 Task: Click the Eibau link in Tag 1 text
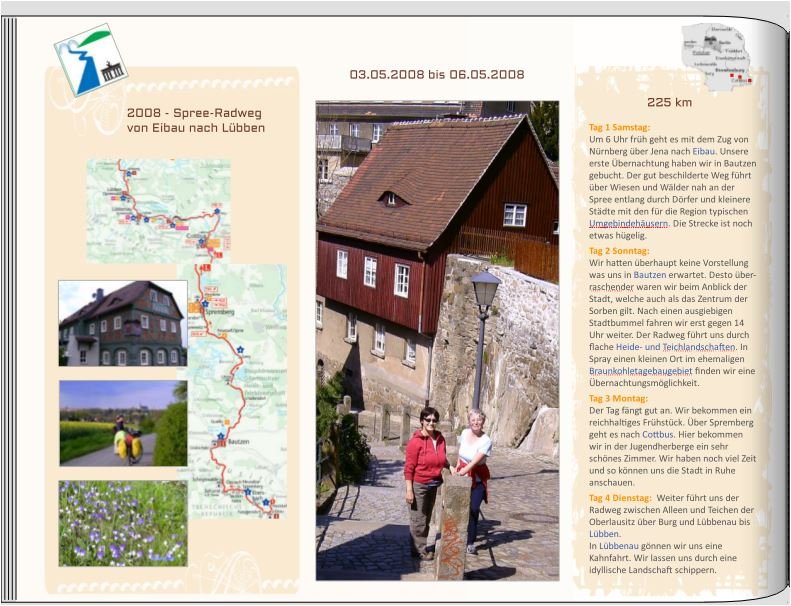pyautogui.click(x=703, y=151)
